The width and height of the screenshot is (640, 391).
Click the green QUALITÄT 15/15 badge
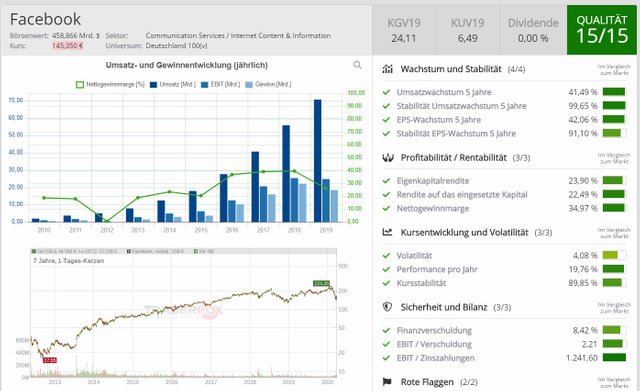602,30
